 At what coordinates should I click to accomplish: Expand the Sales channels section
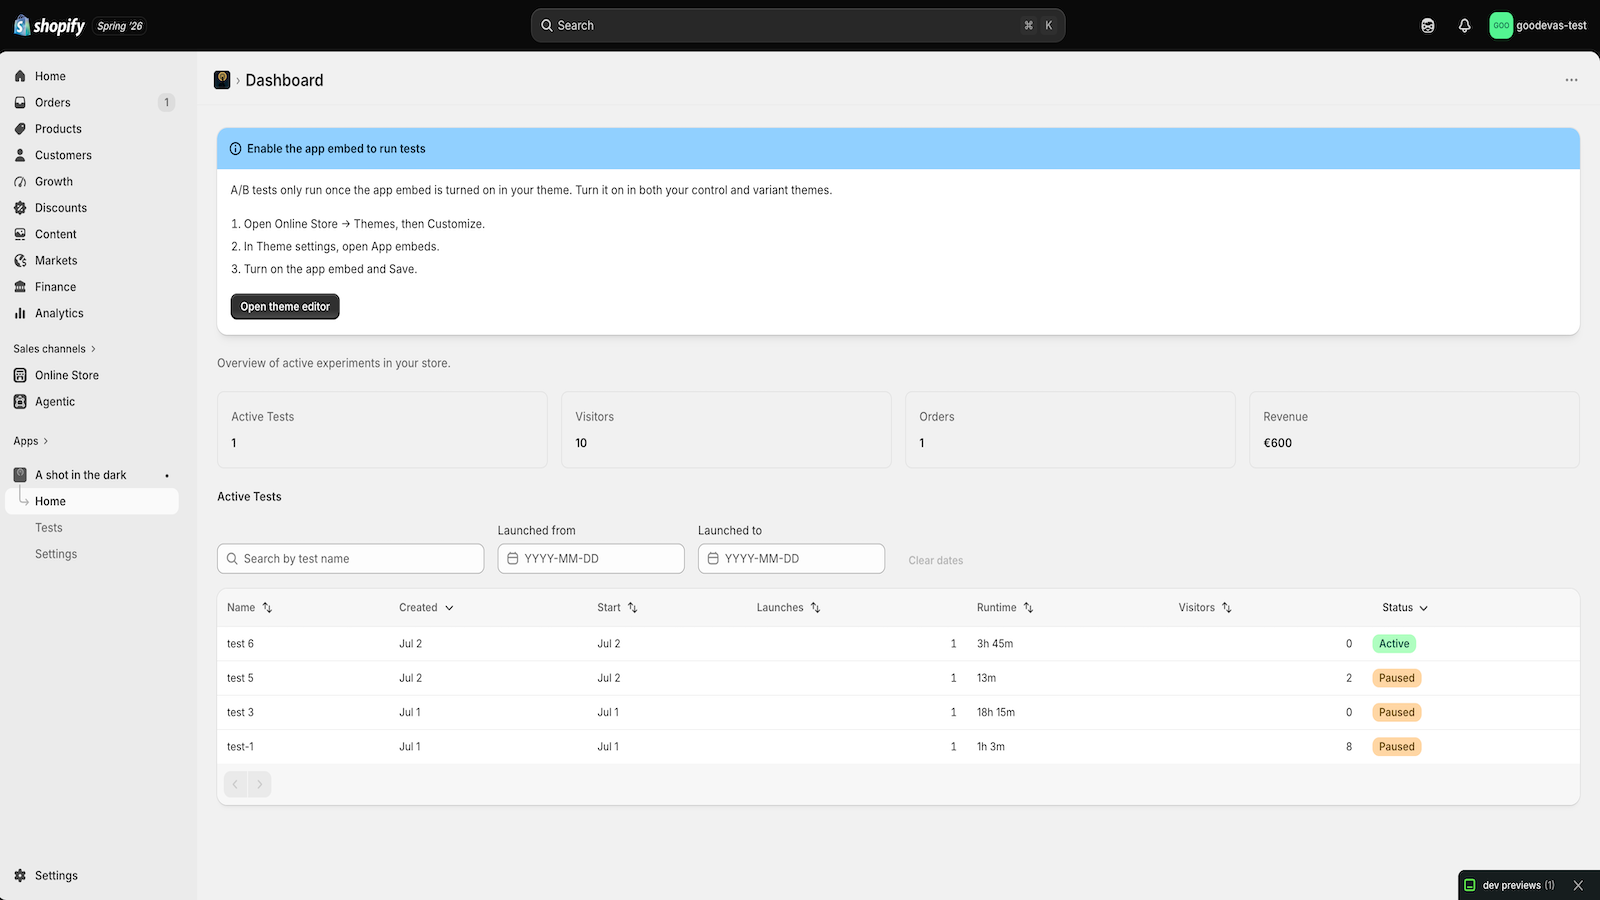click(x=55, y=349)
